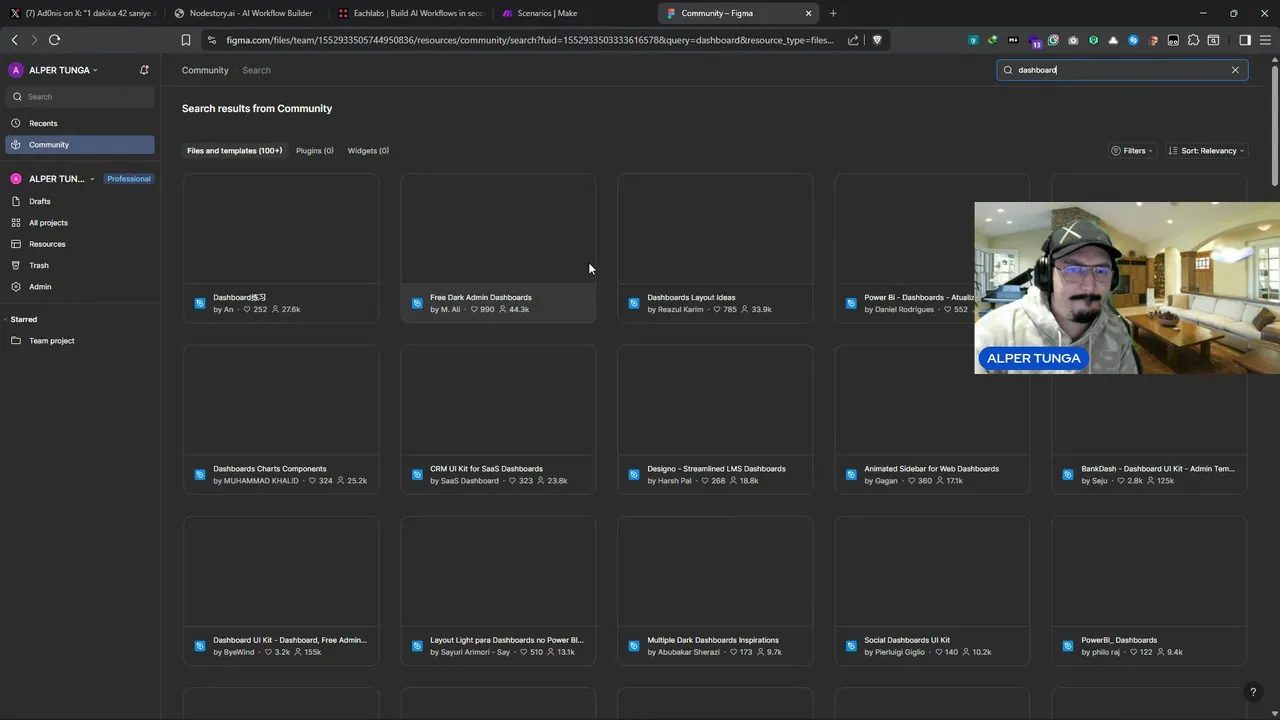Switch to the Nodestory.ai browser tab

(x=245, y=13)
